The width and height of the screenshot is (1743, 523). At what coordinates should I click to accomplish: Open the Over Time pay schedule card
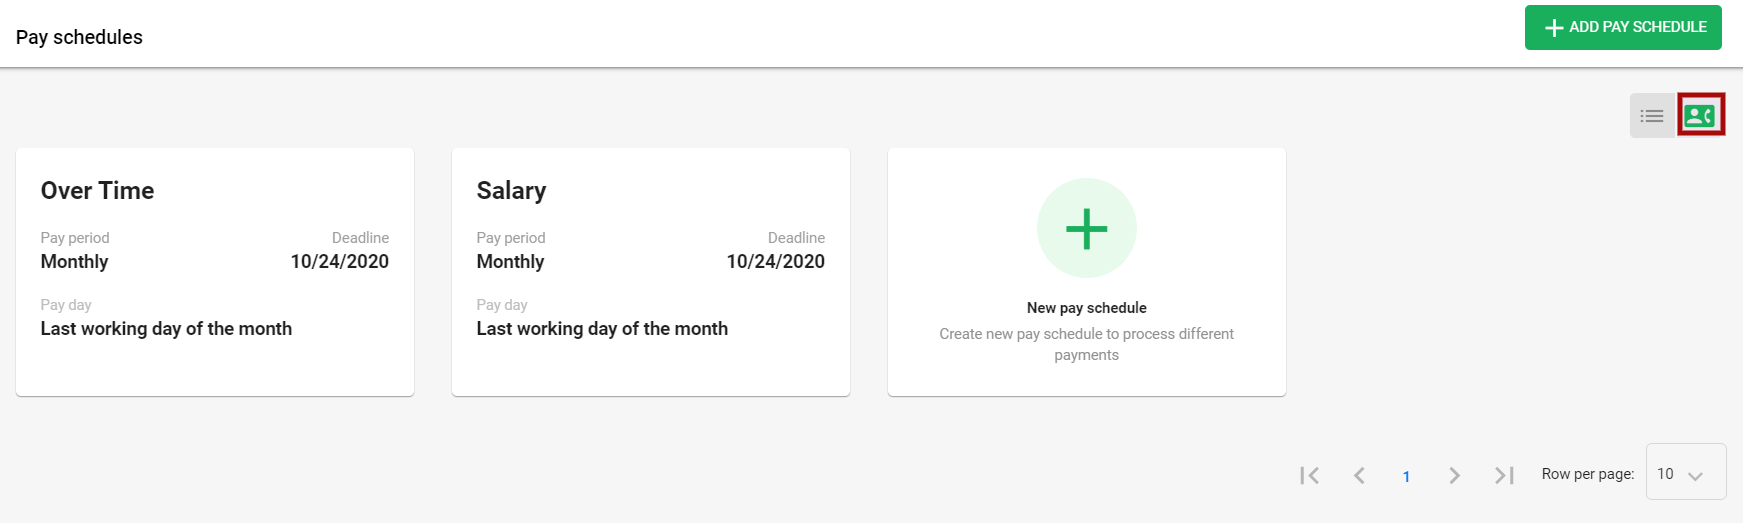(x=215, y=272)
